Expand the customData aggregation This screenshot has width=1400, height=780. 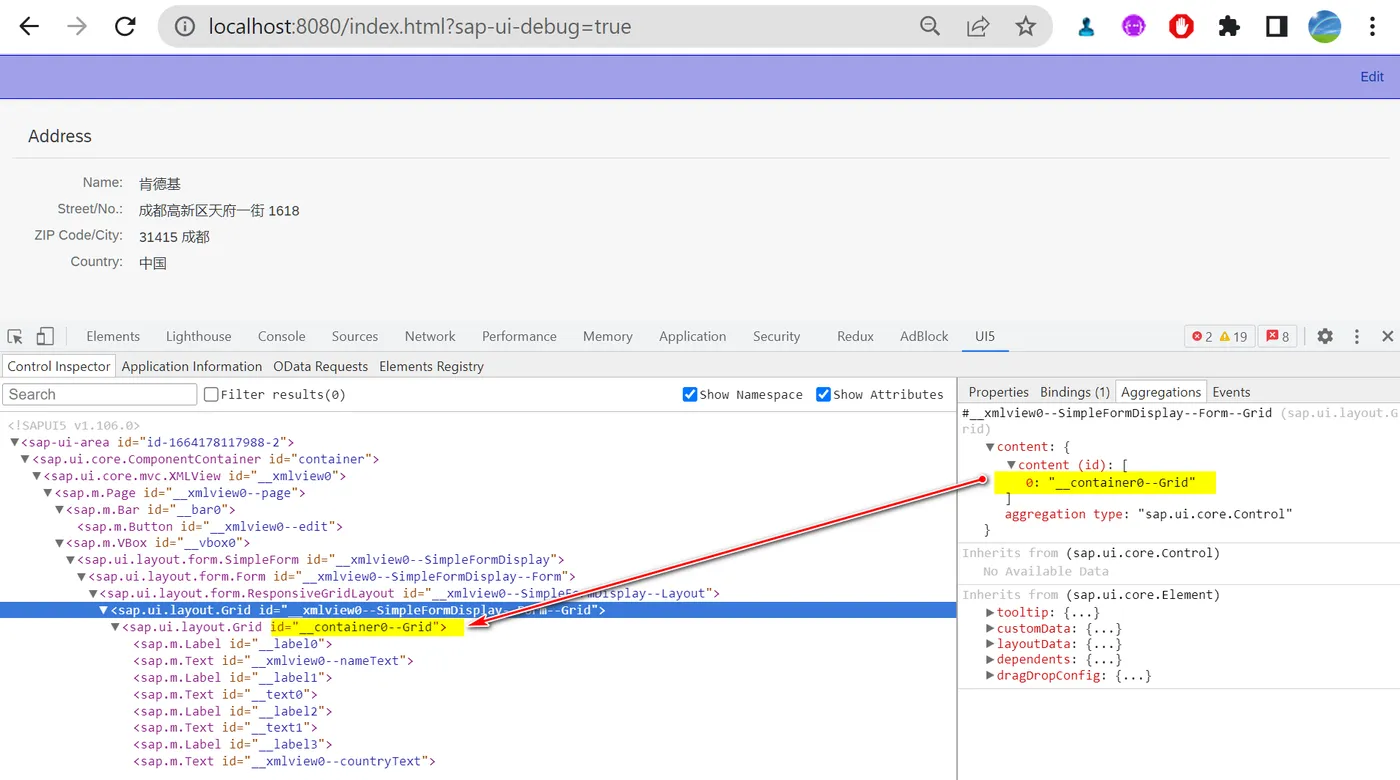click(990, 629)
